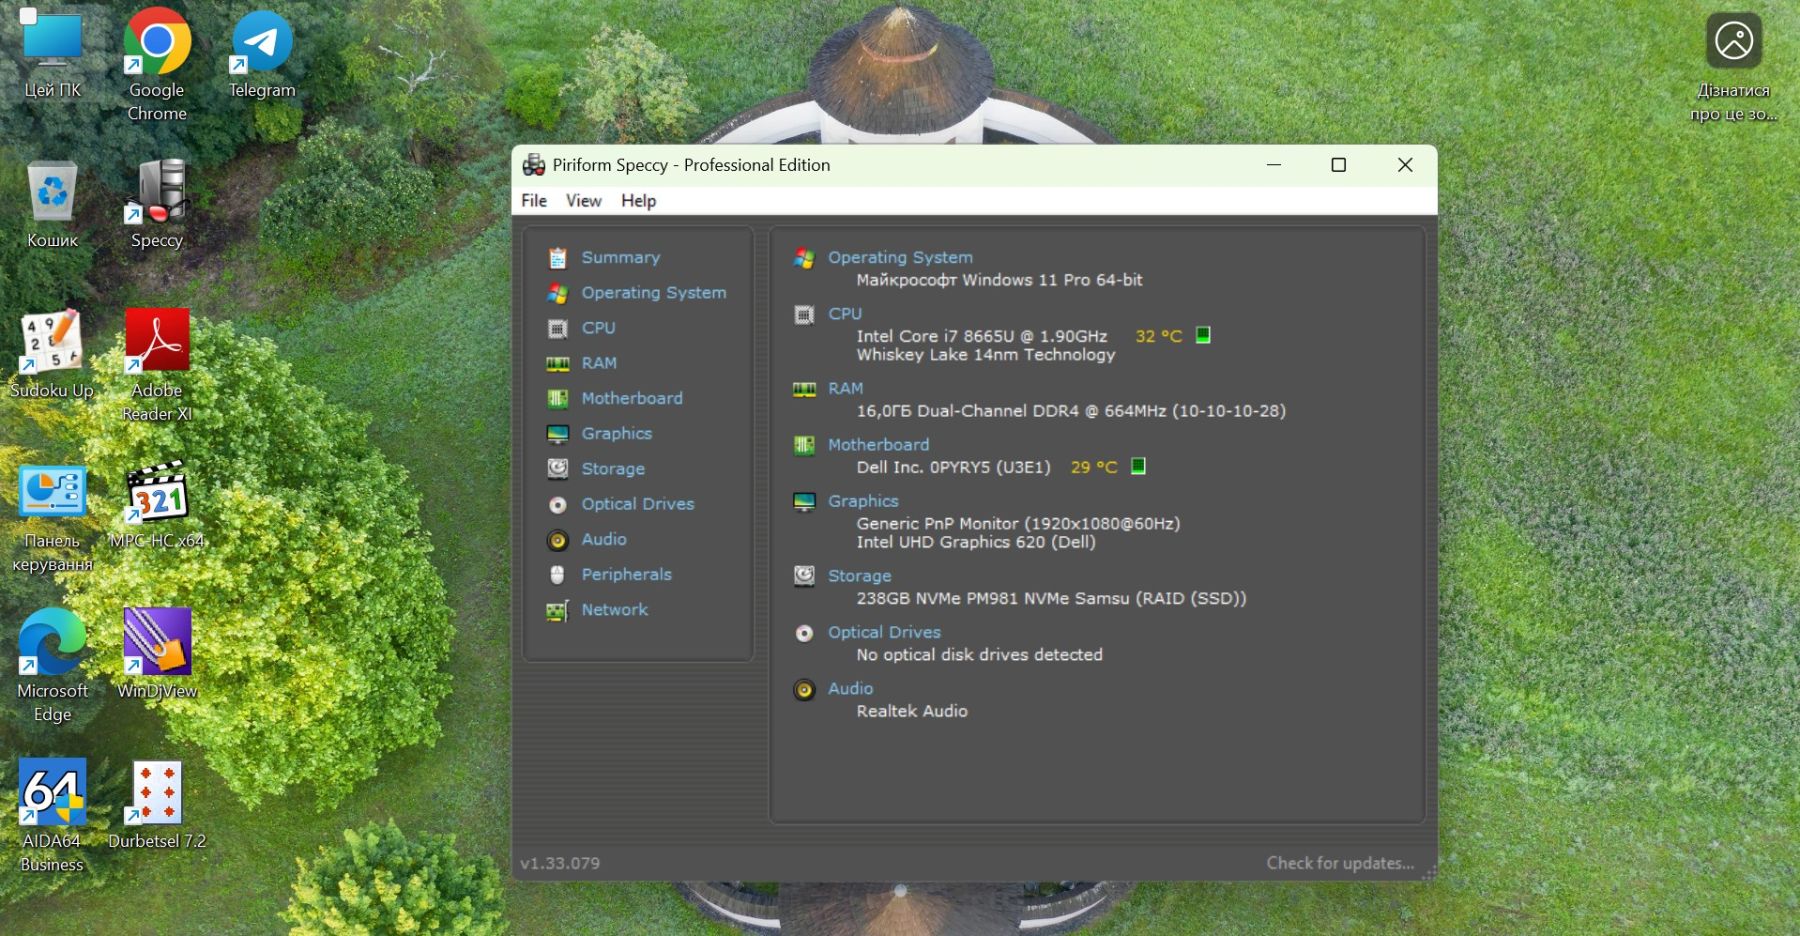
Task: Click the CPU icon in summary panel
Action: click(804, 315)
